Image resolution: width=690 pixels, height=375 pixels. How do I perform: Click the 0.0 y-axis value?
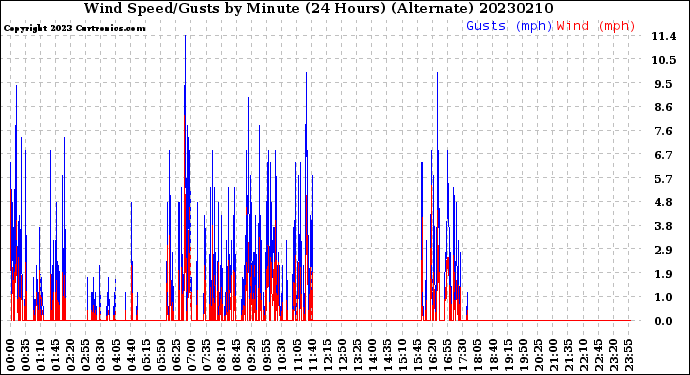tap(664, 321)
